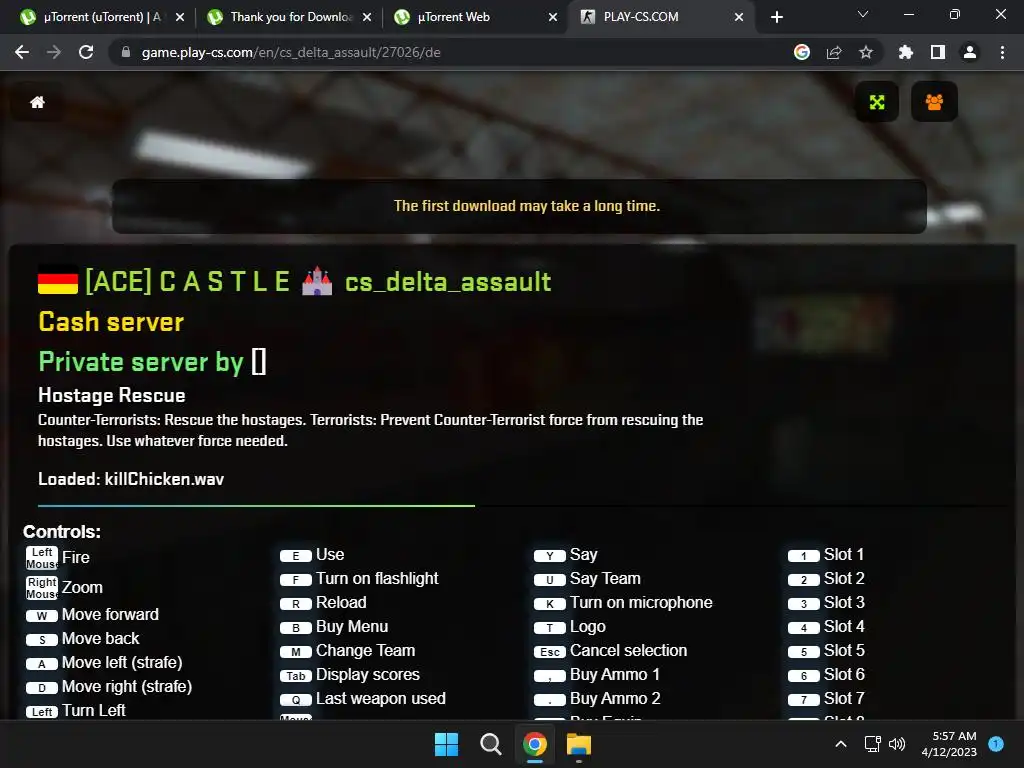Go back using the browser back arrow
The image size is (1024, 768).
tap(22, 52)
